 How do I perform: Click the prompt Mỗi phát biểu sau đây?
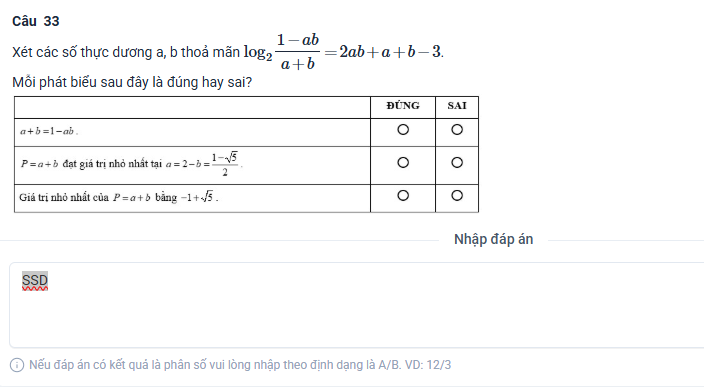click(x=132, y=83)
